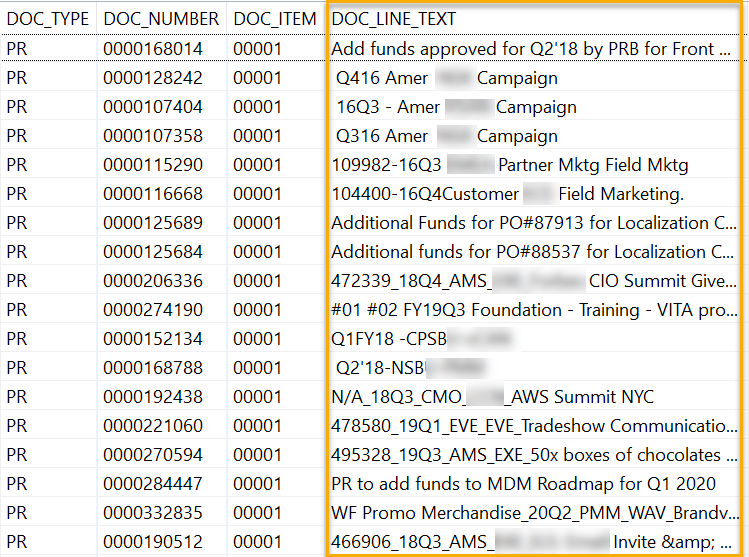Image resolution: width=749 pixels, height=557 pixels.
Task: Click the FY19Q3 Foundation Training cell
Action: 533,310
